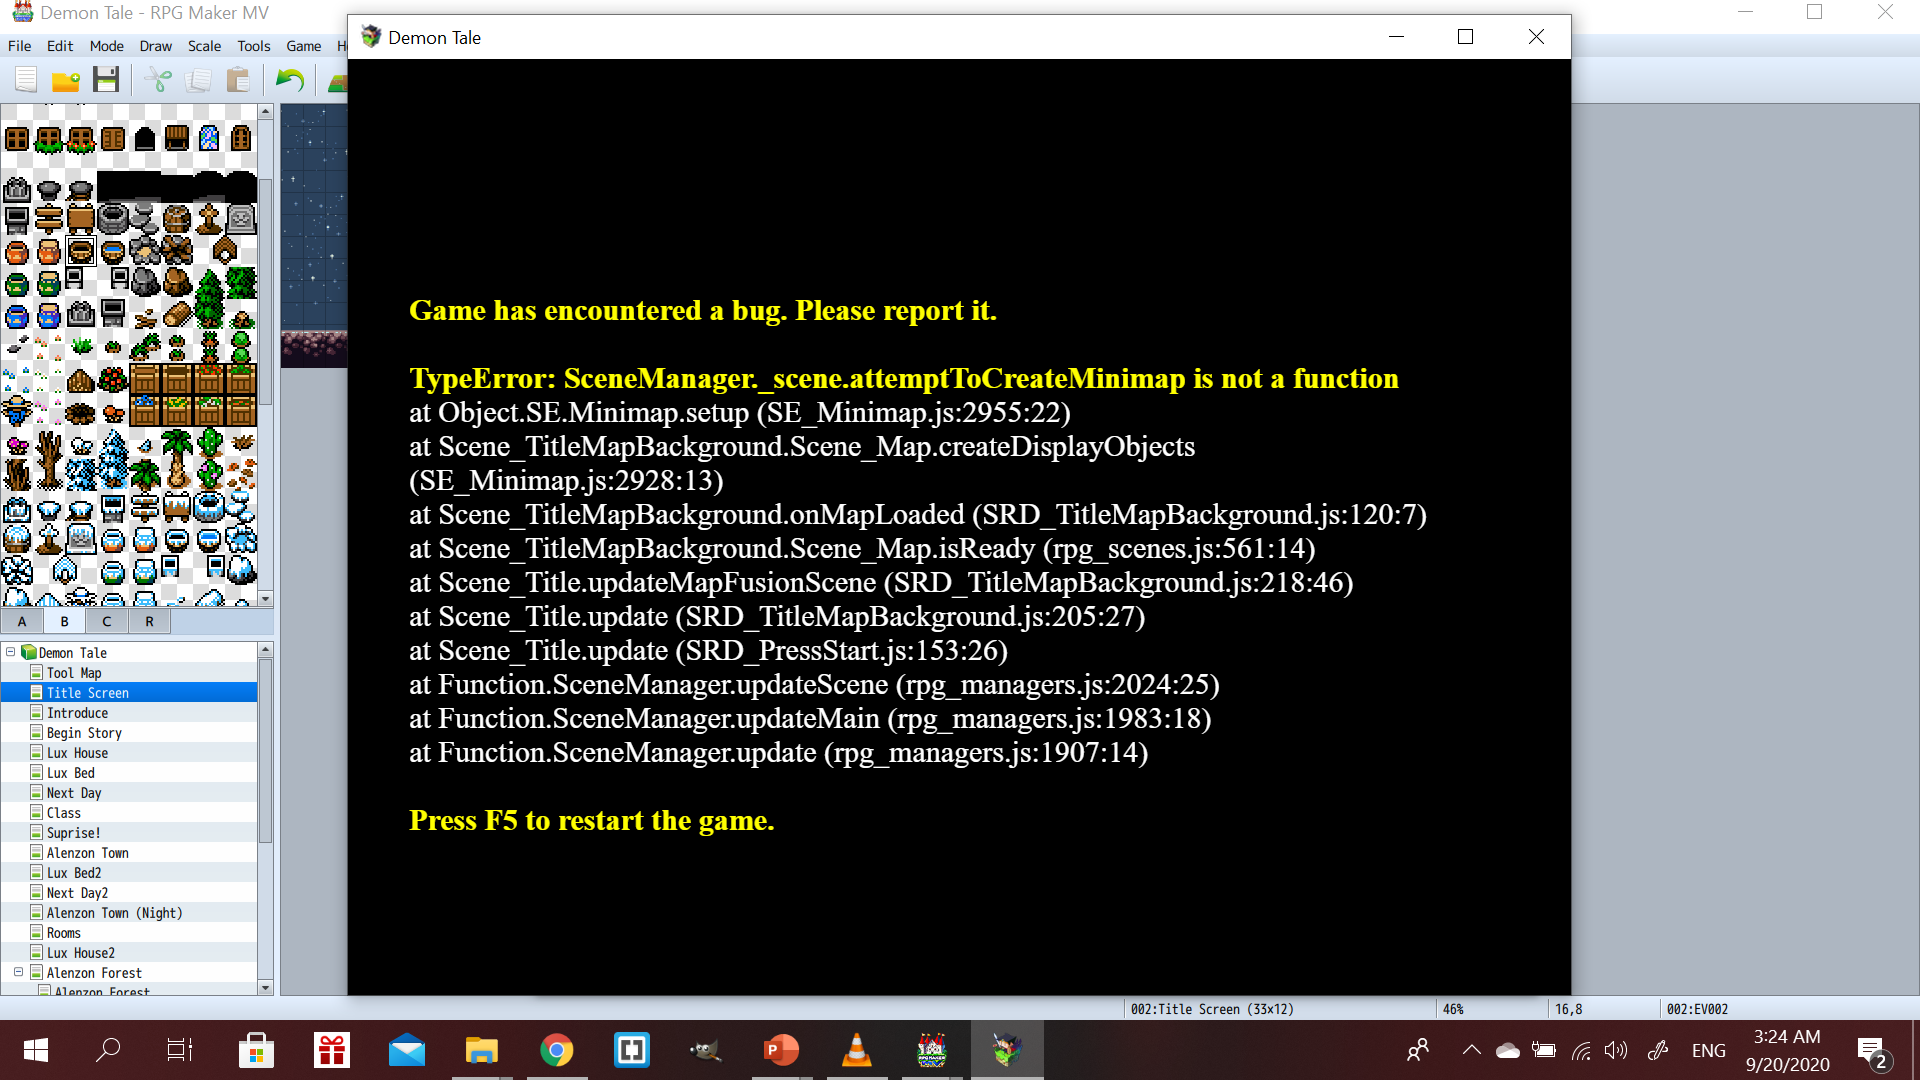The image size is (1920, 1080).
Task: Click the map list scroll-up arrow
Action: pyautogui.click(x=266, y=650)
